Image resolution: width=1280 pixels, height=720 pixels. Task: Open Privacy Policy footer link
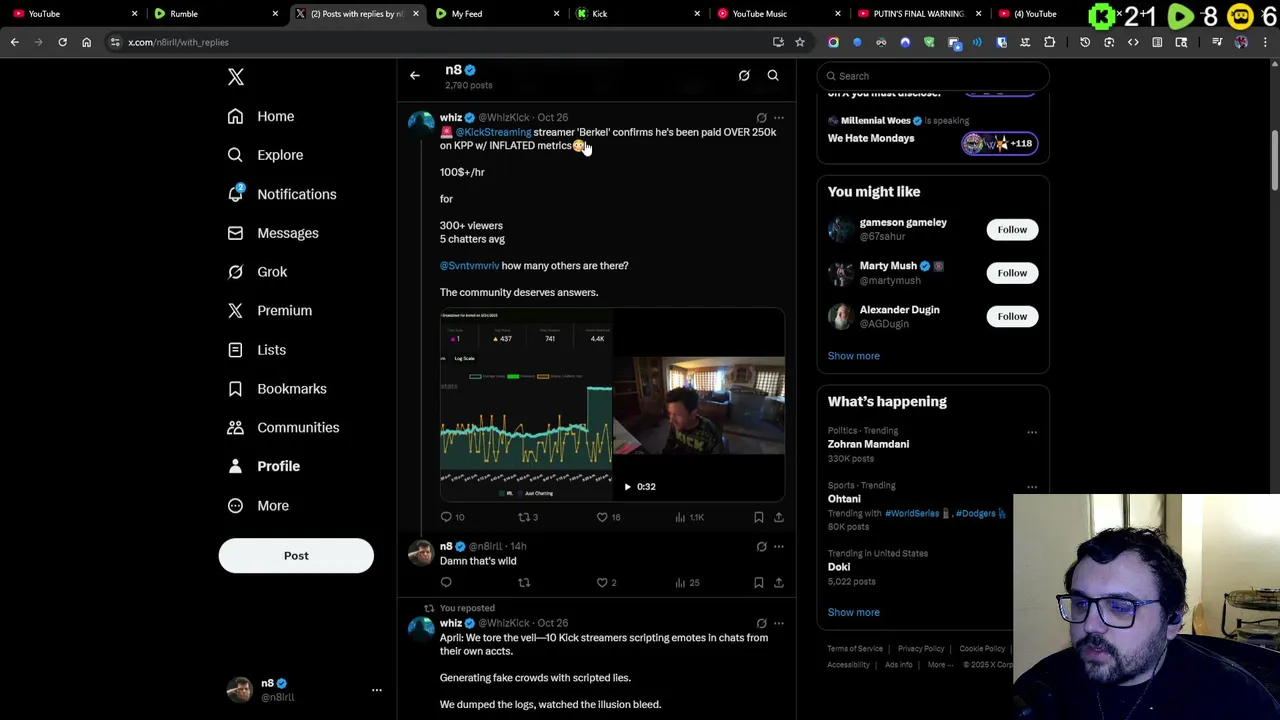click(x=921, y=649)
